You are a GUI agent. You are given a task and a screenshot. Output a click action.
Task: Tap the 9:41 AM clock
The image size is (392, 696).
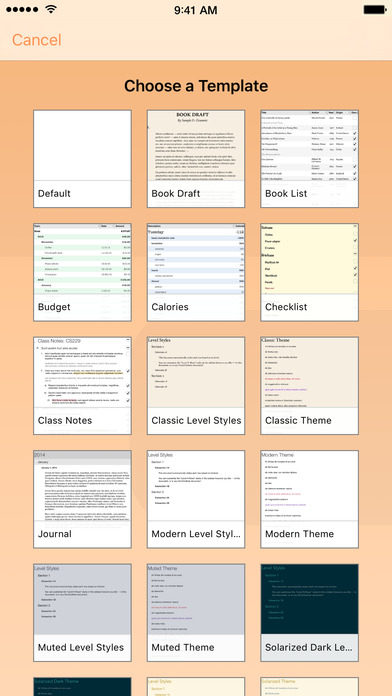click(x=196, y=10)
